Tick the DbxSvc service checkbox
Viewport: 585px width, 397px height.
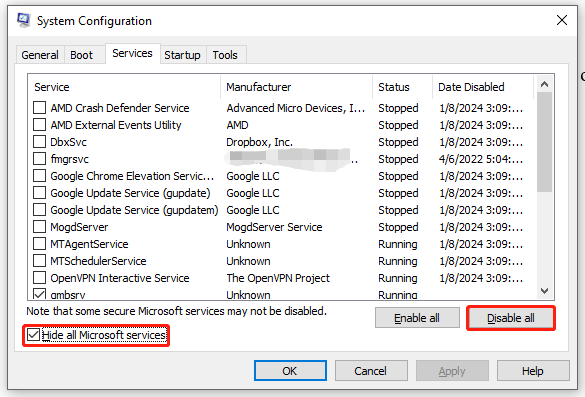[40, 142]
